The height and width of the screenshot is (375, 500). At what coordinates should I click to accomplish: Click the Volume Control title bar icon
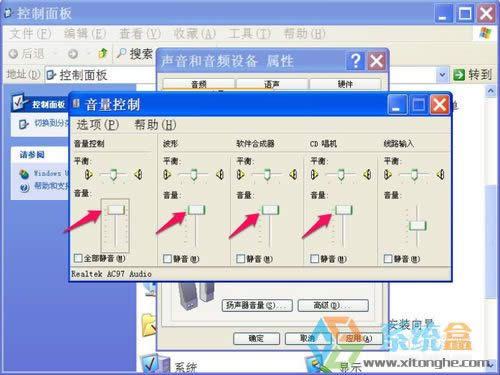[76, 104]
